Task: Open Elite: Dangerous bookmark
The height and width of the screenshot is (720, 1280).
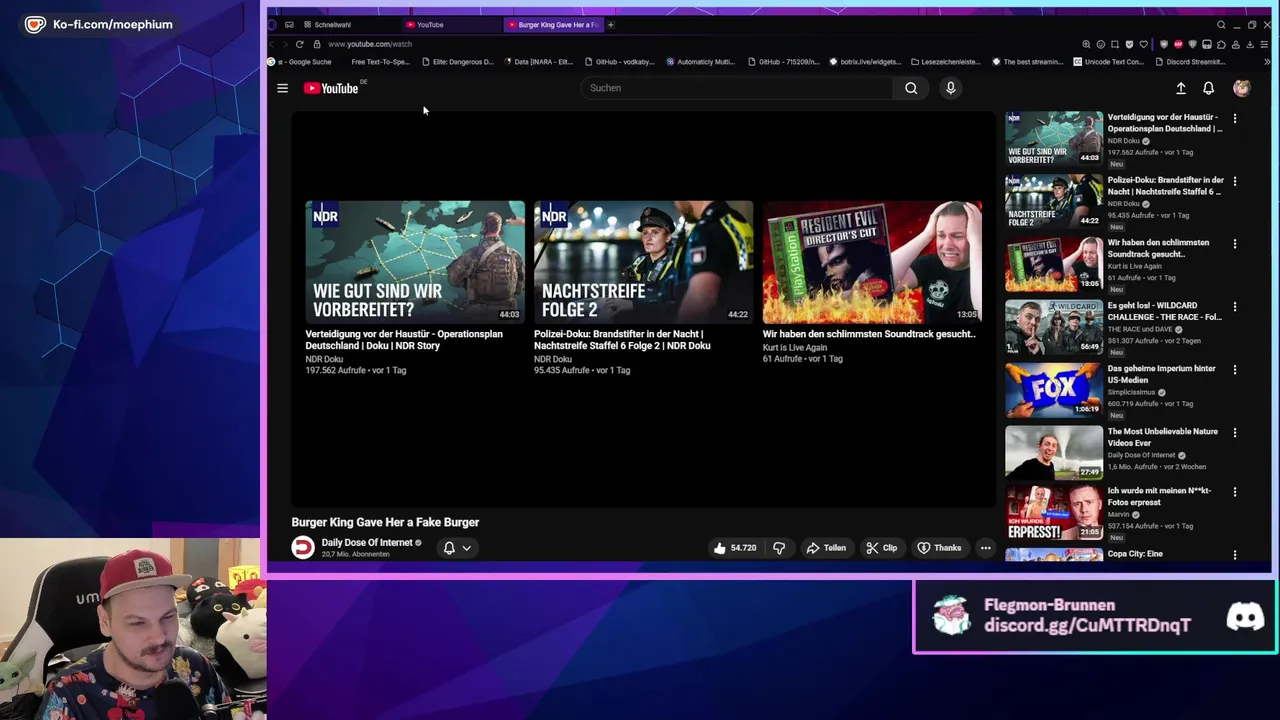Action: coord(458,62)
